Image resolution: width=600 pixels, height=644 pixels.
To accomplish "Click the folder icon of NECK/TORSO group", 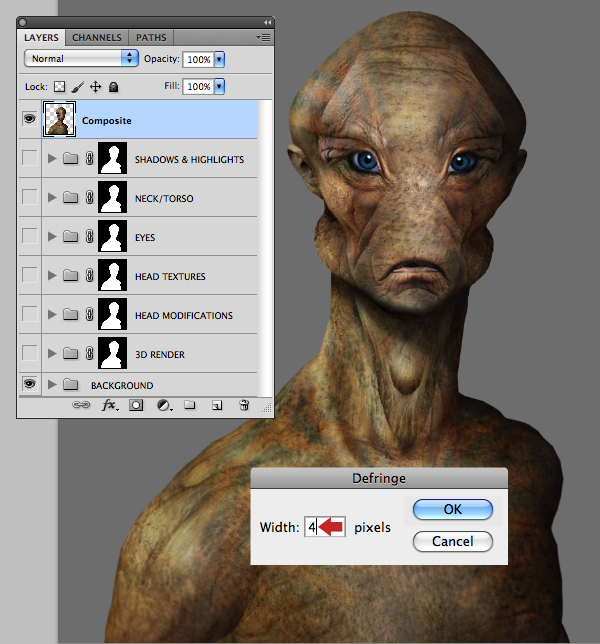I will (71, 197).
